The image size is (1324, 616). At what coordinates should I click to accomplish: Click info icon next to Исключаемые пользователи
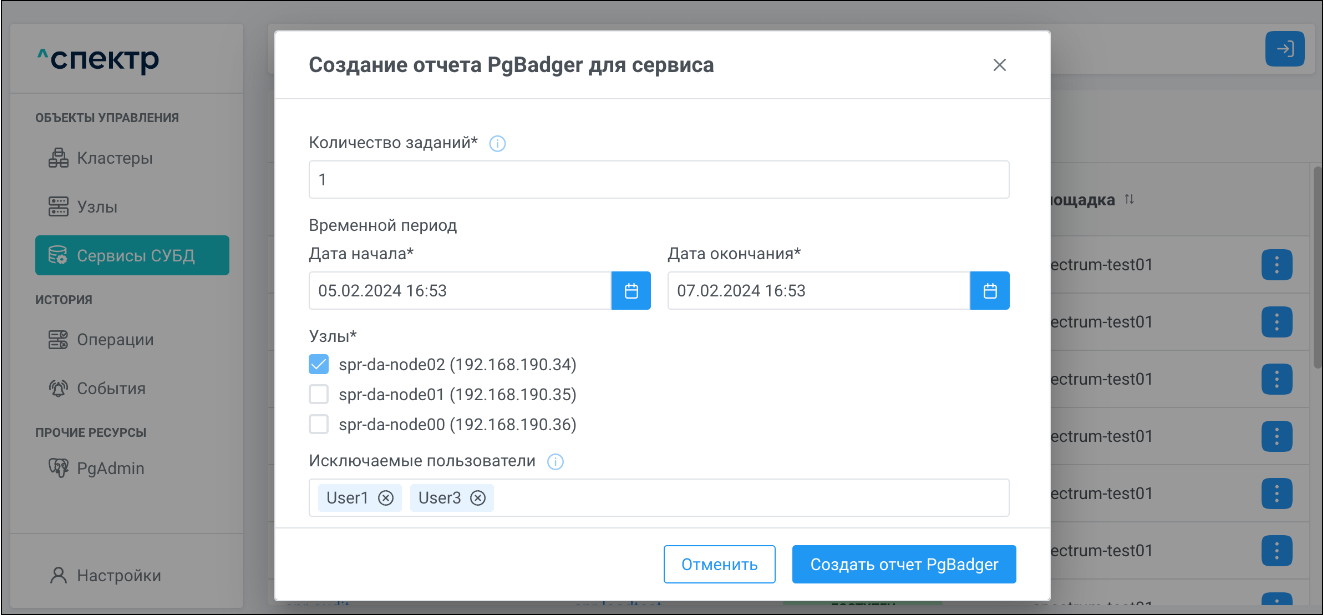pyautogui.click(x=556, y=462)
